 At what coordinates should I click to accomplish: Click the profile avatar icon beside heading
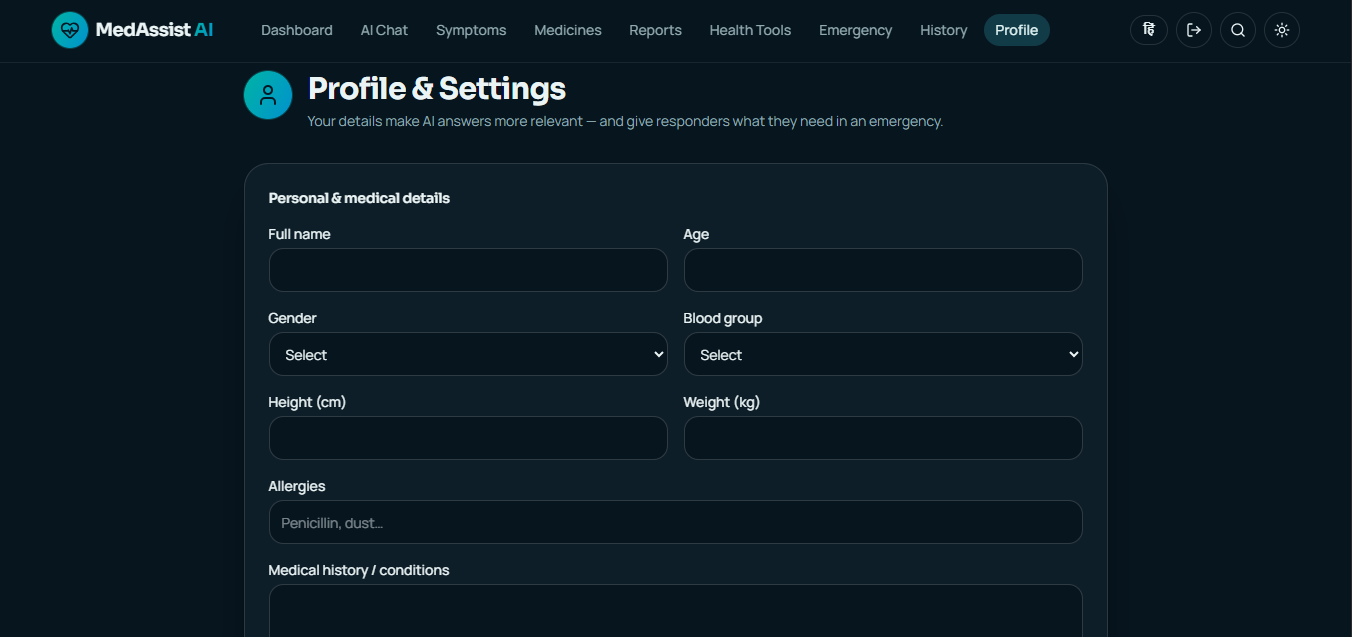[268, 95]
